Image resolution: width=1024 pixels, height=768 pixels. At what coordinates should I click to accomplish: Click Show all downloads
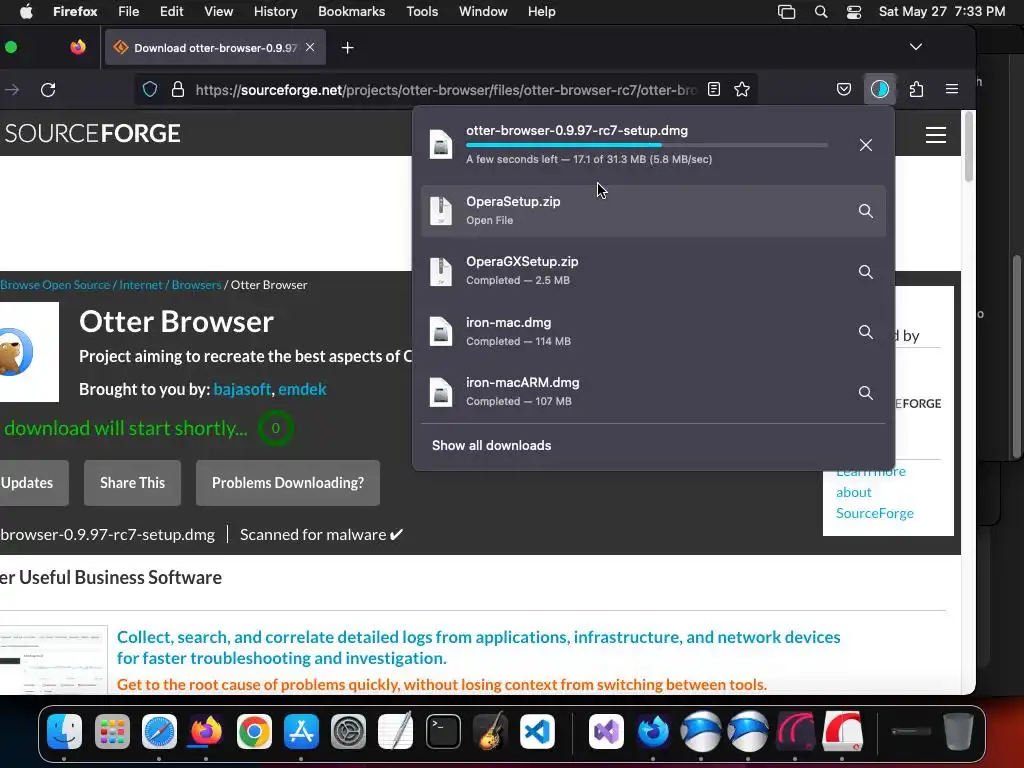[x=491, y=445]
